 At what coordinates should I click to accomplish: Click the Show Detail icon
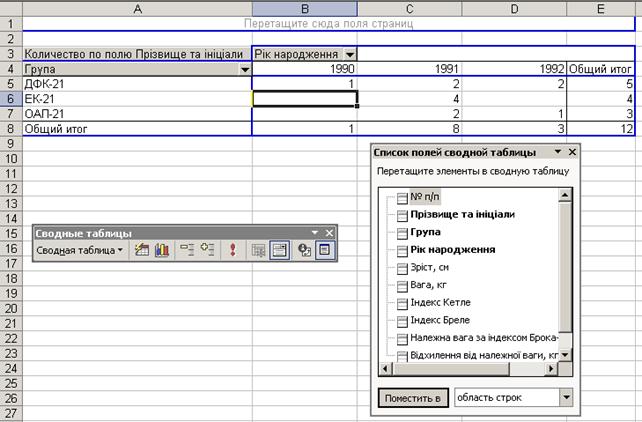click(207, 250)
